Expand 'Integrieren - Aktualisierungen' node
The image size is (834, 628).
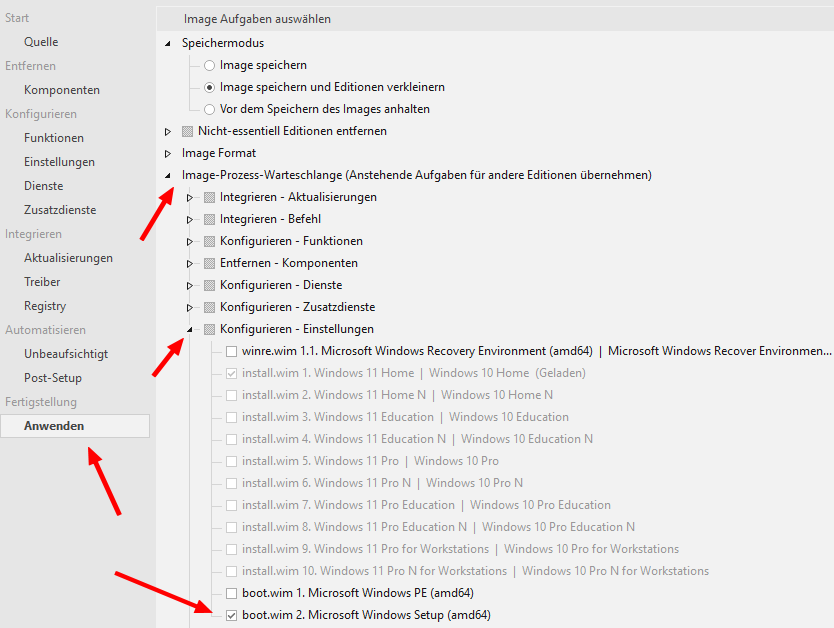coord(189,198)
